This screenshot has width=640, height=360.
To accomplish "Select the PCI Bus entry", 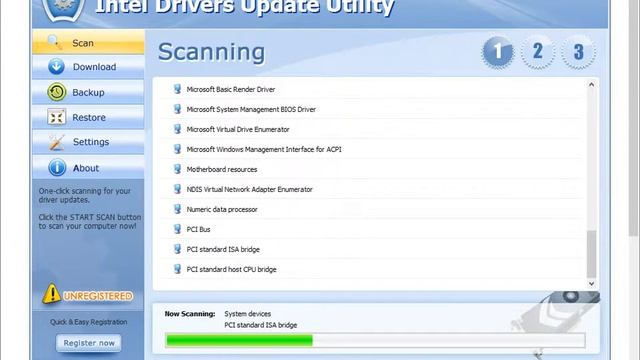I will tap(371, 229).
